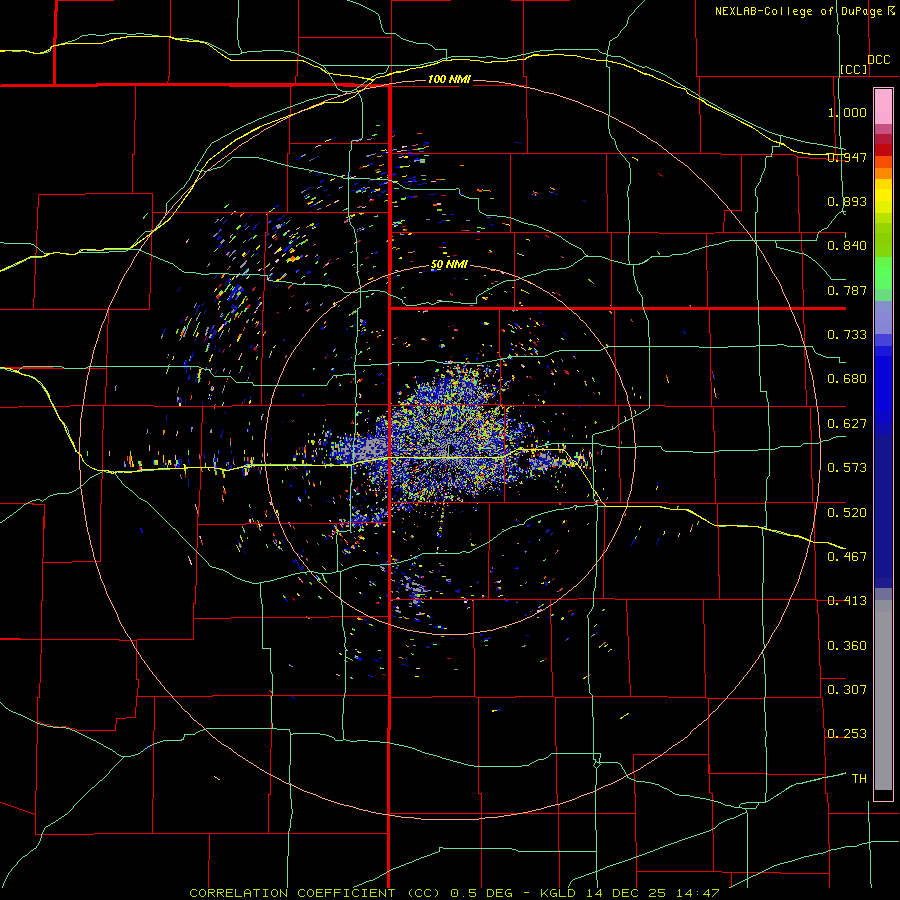Pick the lavender swatch near 0.733
This screenshot has height=900, width=900.
pos(883,317)
